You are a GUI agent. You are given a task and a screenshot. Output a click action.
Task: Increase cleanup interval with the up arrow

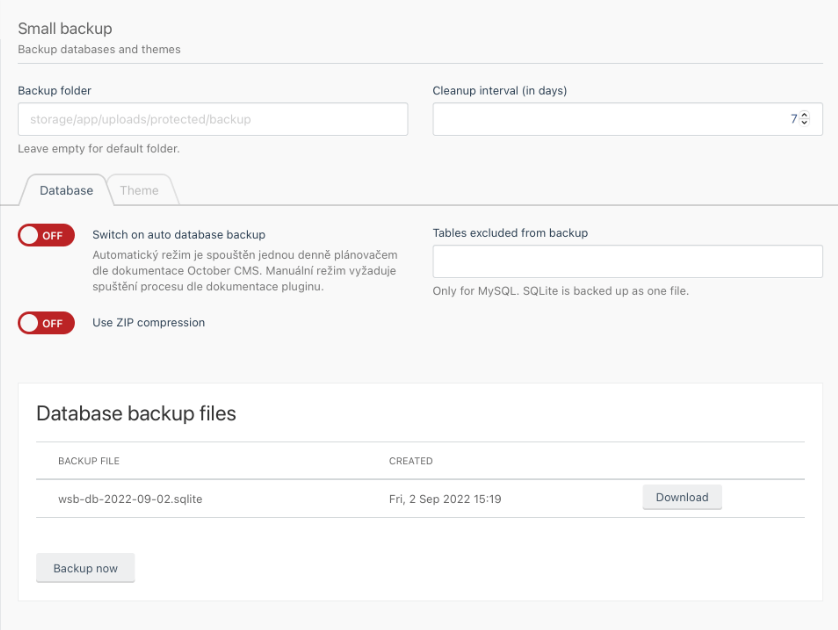click(x=804, y=115)
